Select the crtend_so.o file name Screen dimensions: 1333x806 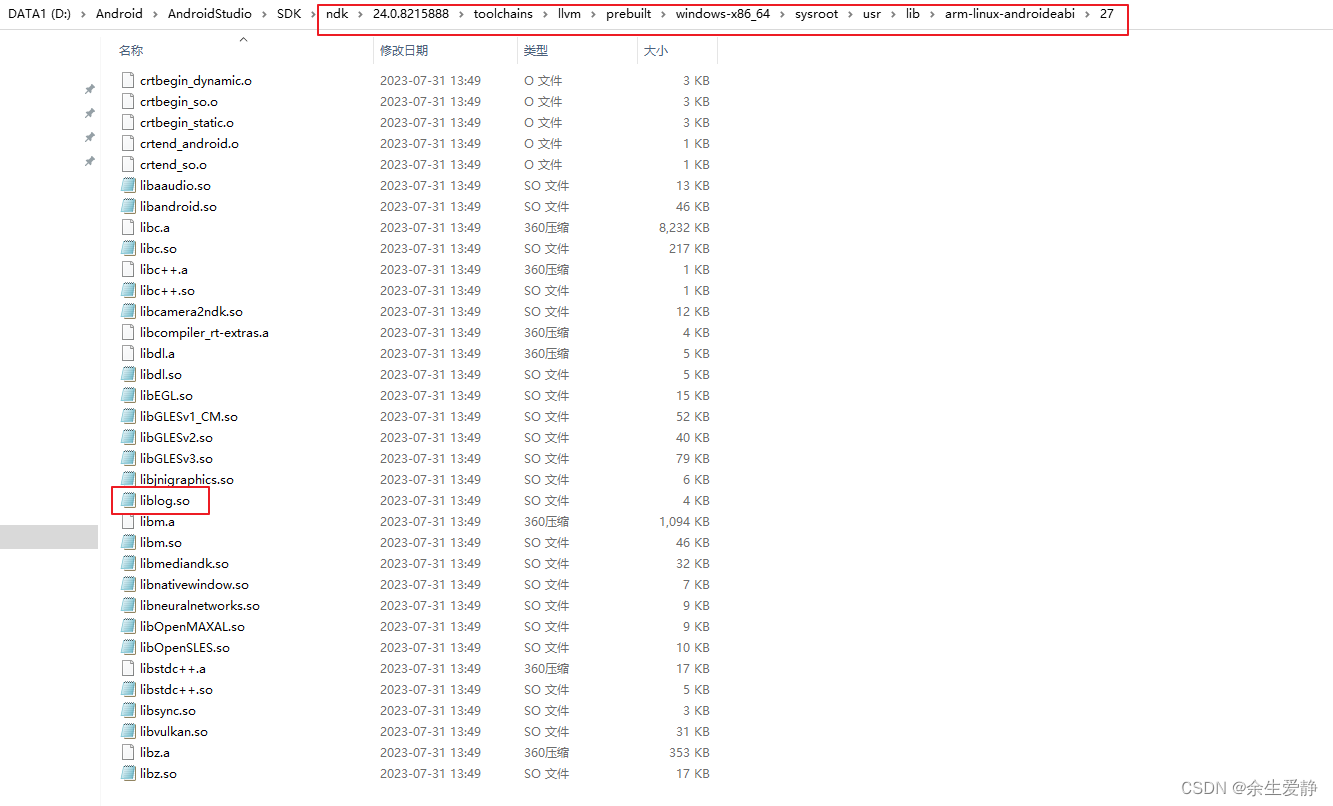(173, 164)
